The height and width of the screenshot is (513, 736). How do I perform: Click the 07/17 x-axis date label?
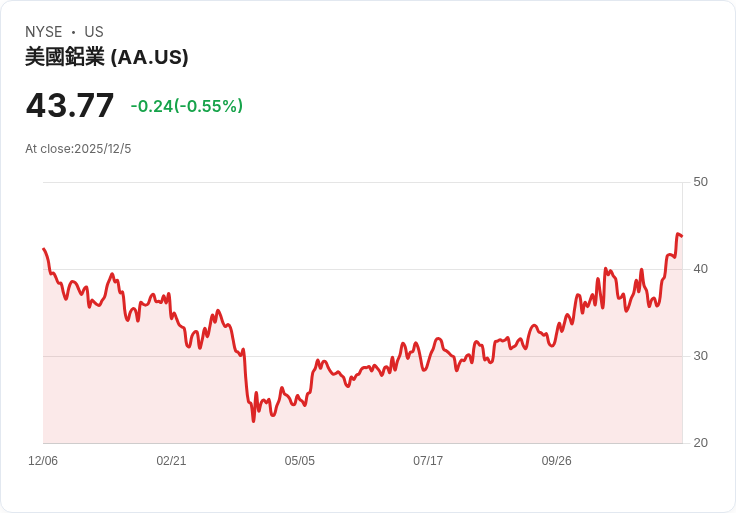pos(428,461)
